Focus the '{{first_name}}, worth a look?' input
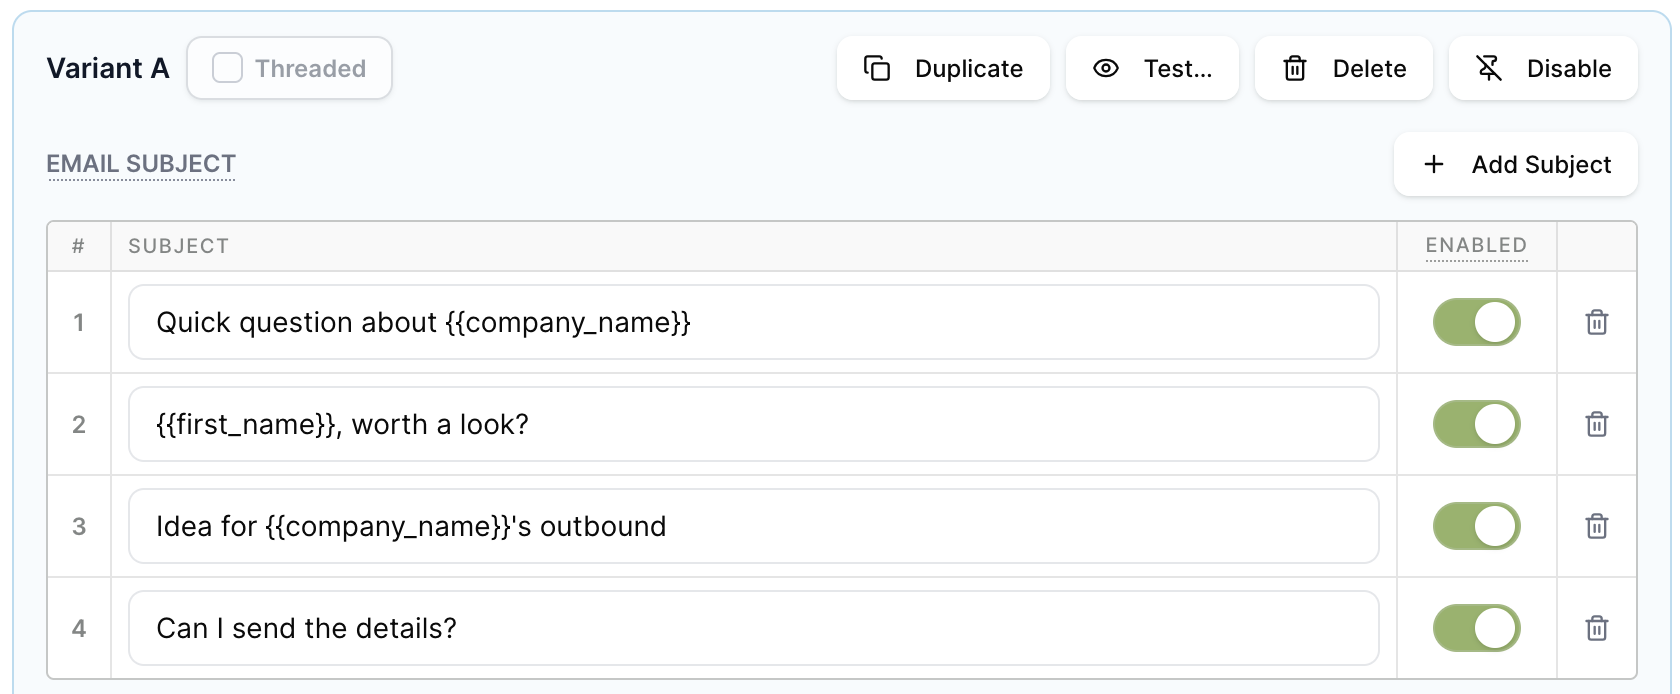Image resolution: width=1680 pixels, height=694 pixels. tap(754, 424)
